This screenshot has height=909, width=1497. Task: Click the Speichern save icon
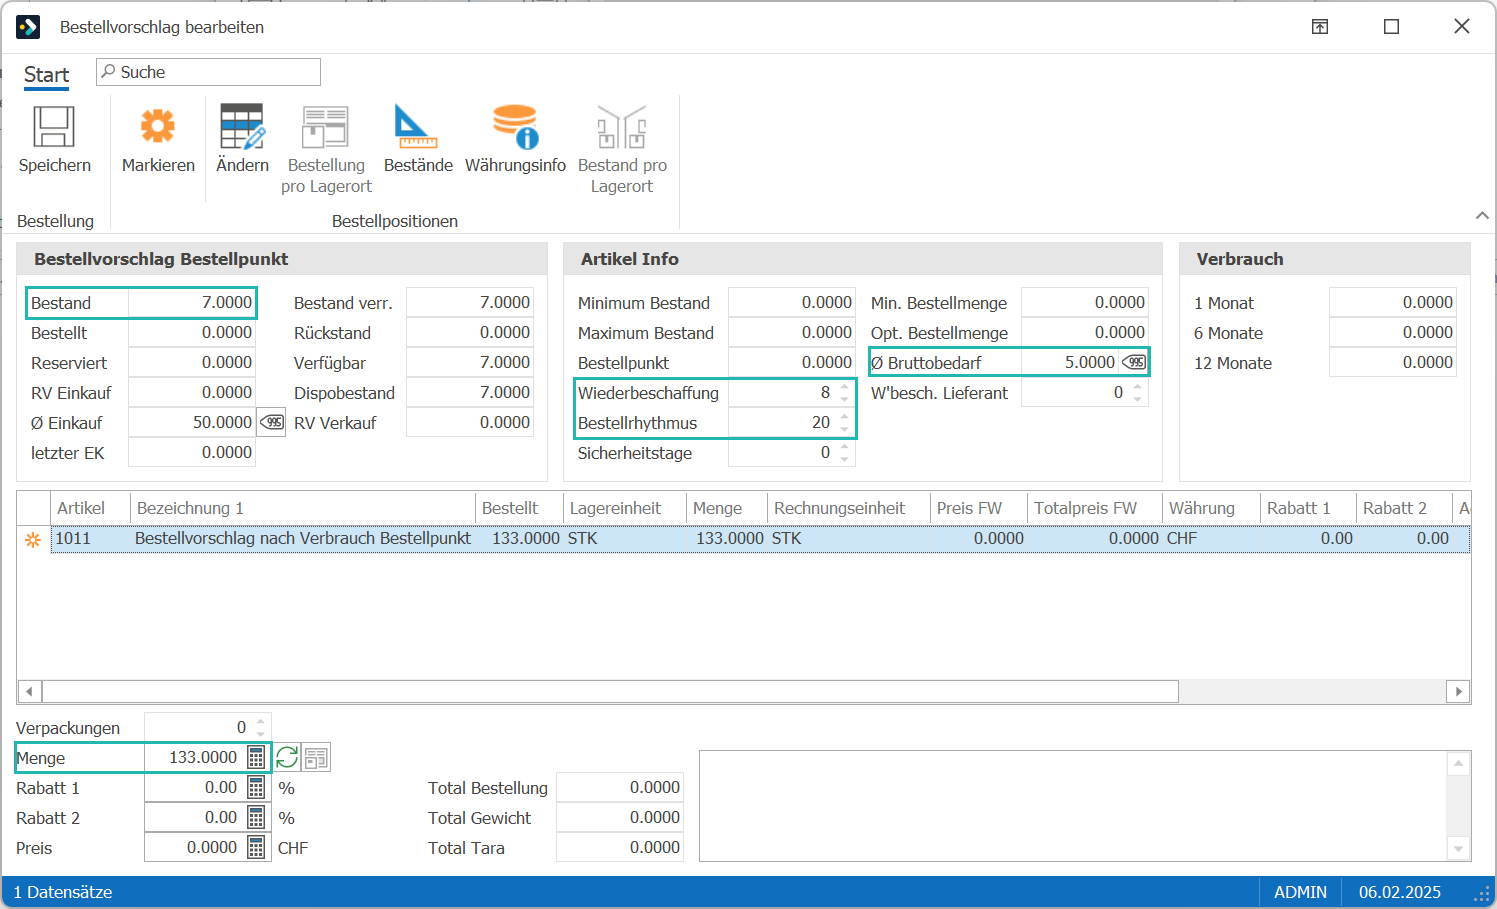tap(54, 127)
